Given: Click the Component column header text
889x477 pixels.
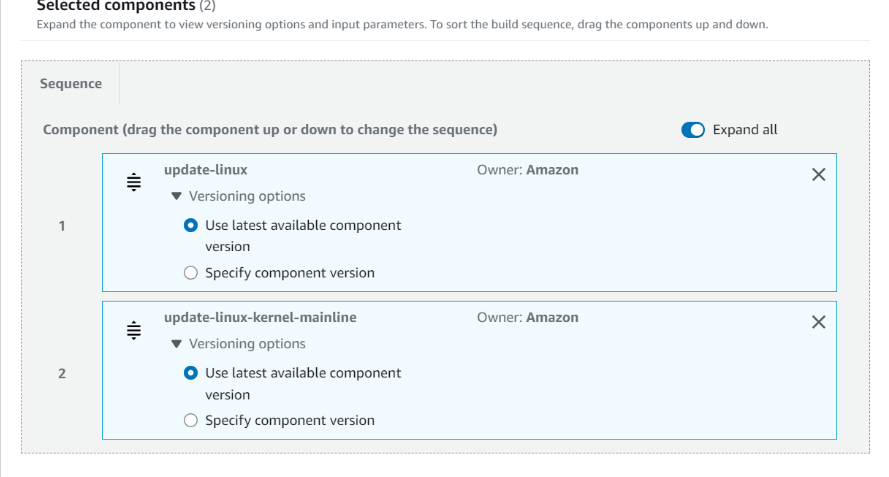Looking at the screenshot, I should tap(270, 130).
